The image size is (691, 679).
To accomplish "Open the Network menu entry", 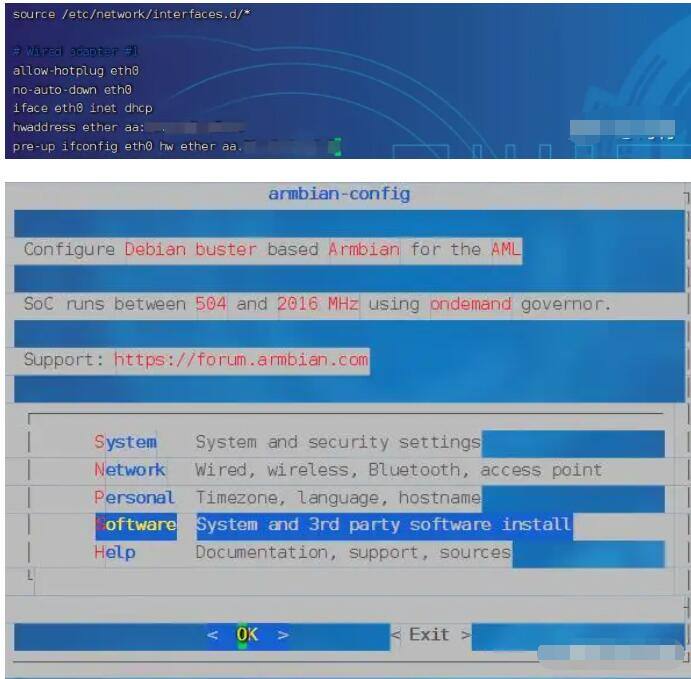I will pyautogui.click(x=130, y=470).
